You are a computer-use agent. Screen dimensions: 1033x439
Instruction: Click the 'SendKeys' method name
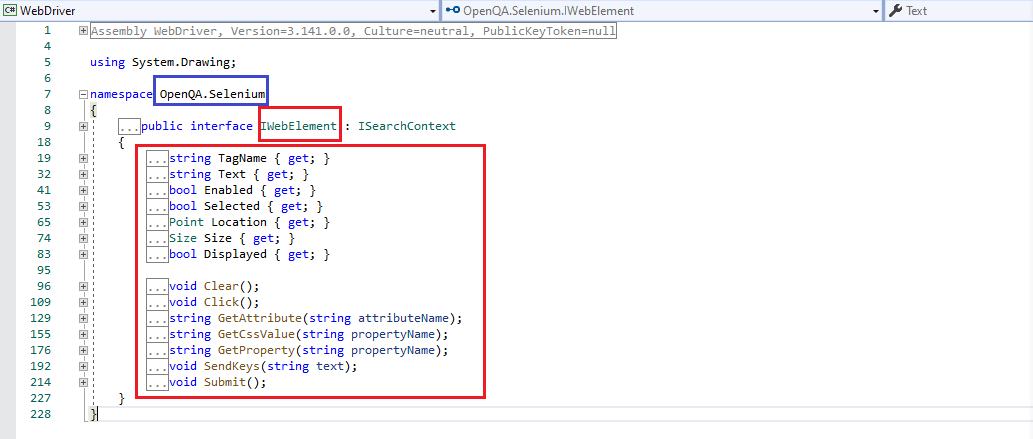(231, 366)
